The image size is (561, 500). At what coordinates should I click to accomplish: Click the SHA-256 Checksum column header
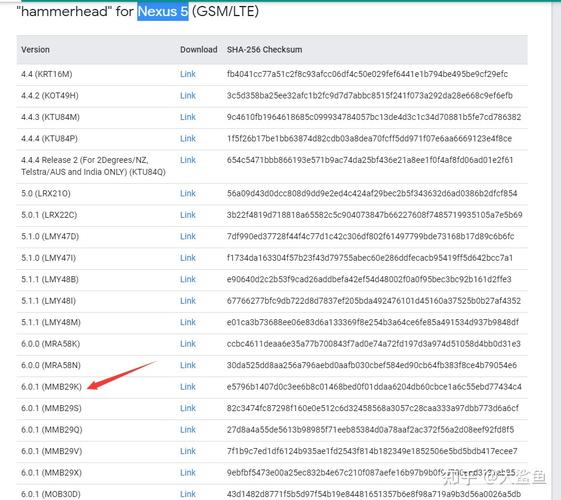[264, 50]
